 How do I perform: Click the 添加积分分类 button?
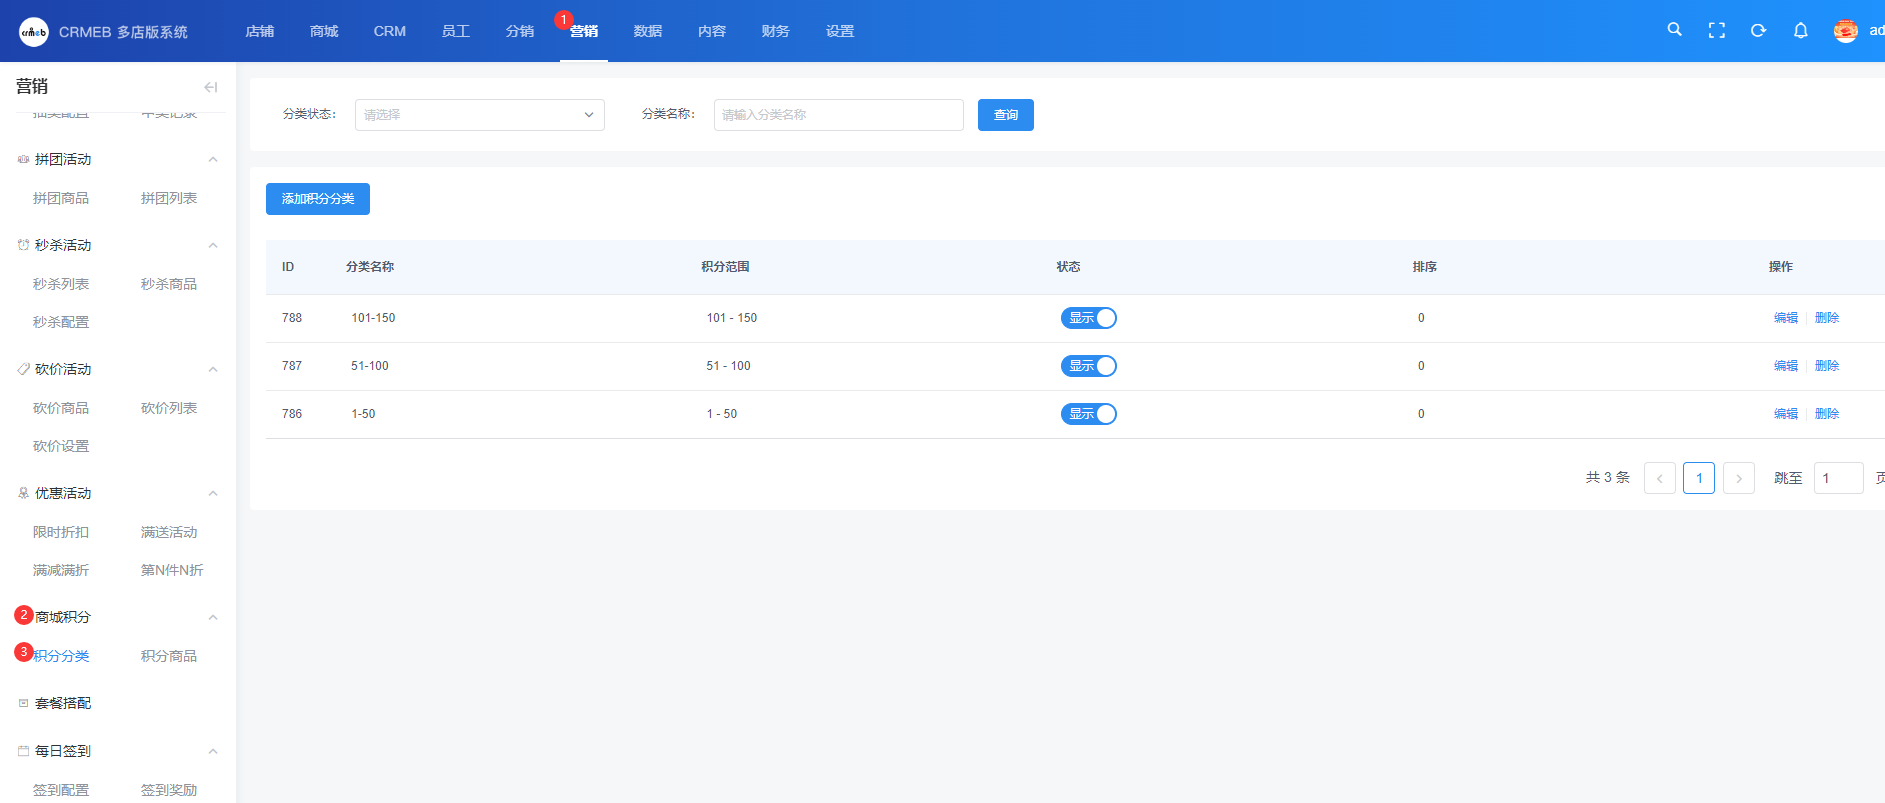pyautogui.click(x=317, y=199)
